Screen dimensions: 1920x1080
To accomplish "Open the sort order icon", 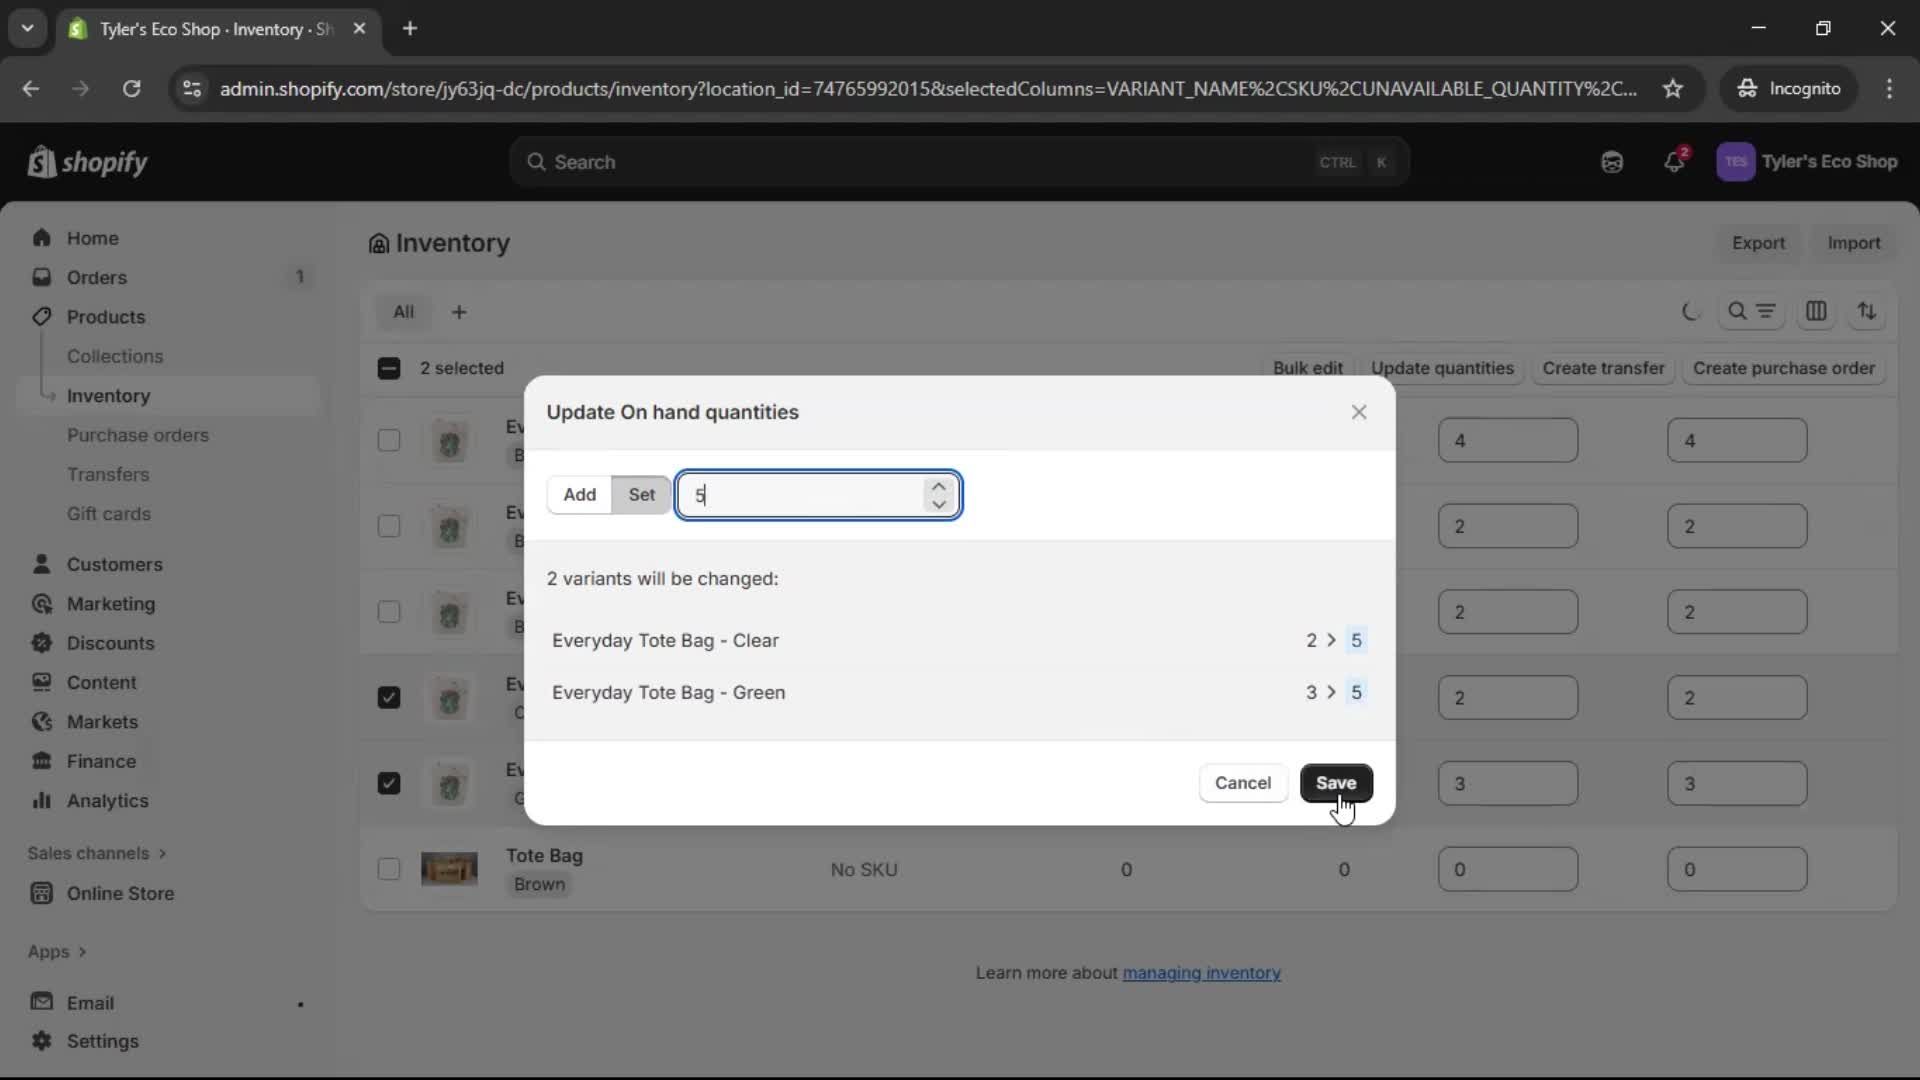I will click(x=1868, y=312).
